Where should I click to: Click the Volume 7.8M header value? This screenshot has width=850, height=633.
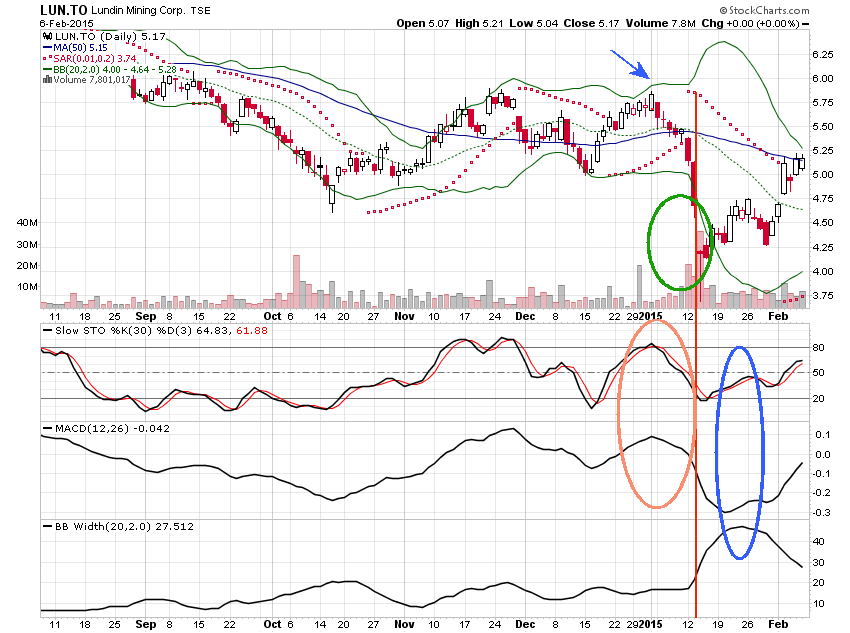point(660,23)
